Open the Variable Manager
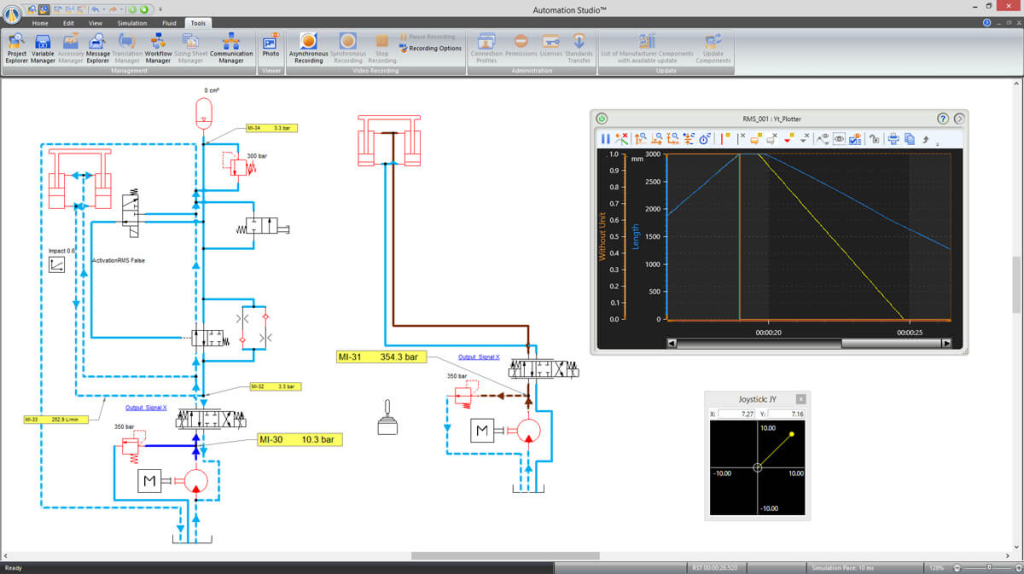This screenshot has width=1024, height=574. [x=42, y=49]
